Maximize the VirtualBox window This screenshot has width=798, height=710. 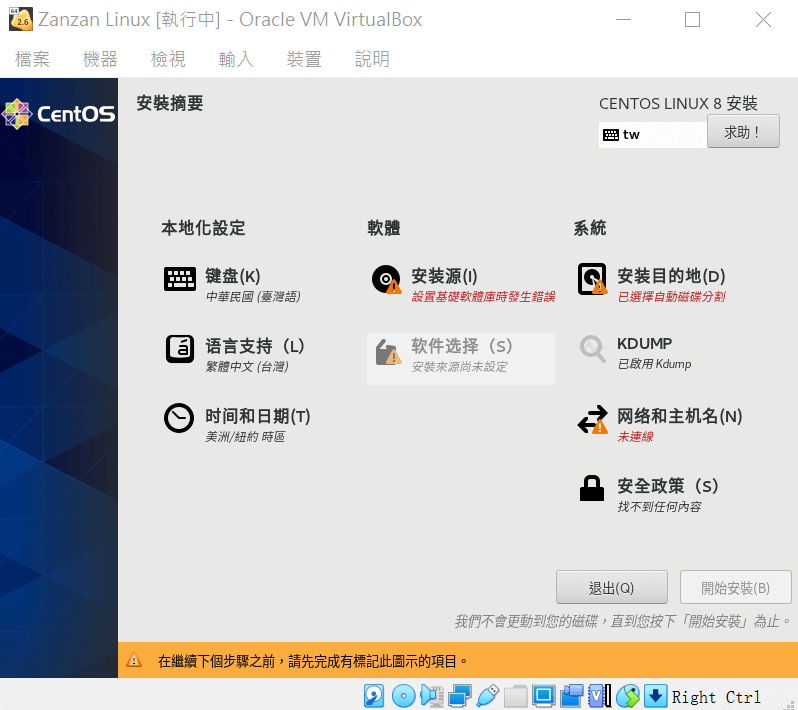[x=692, y=20]
